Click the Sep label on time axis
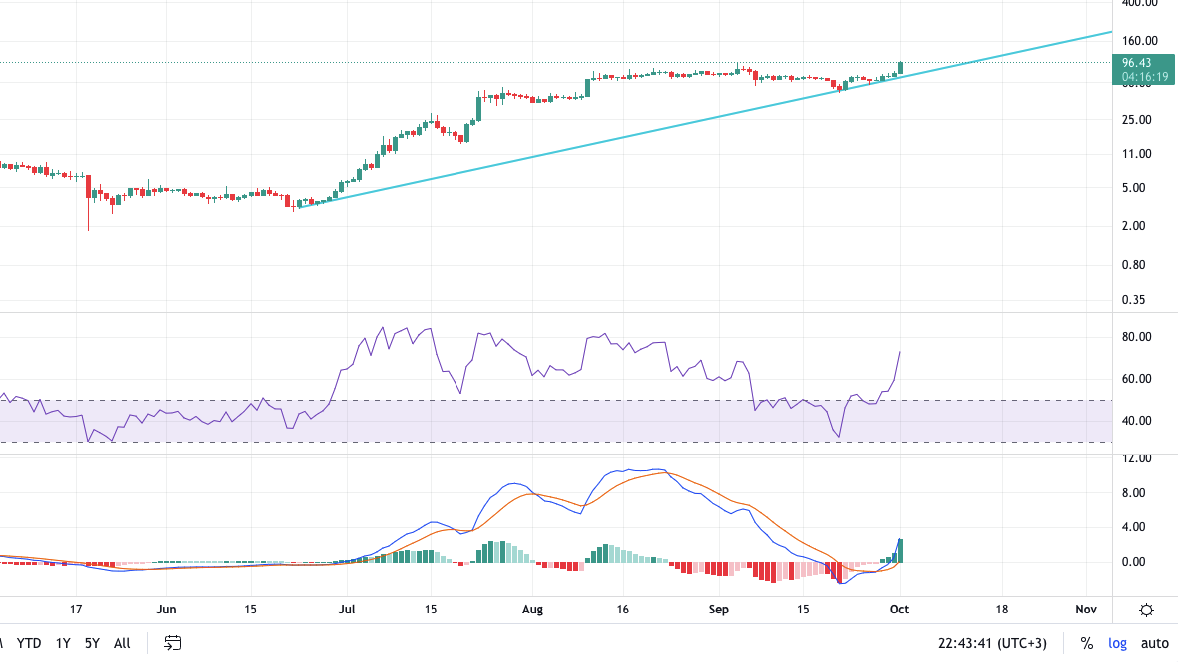 (719, 609)
